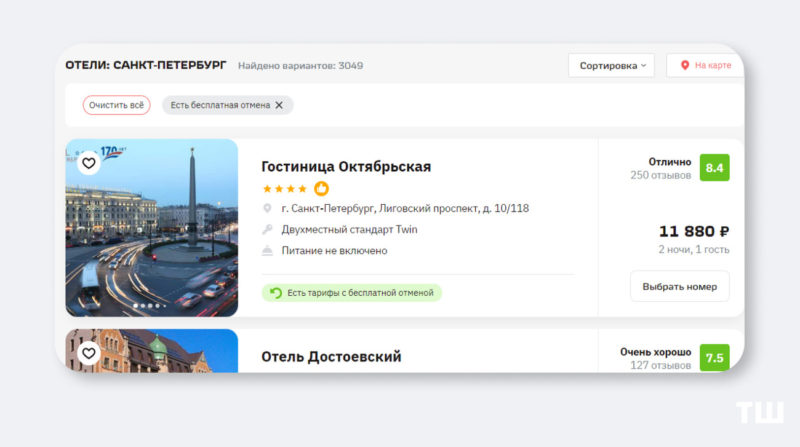Image resolution: width=800 pixels, height=447 pixels.
Task: Open the Сортировка dropdown
Action: click(x=611, y=65)
